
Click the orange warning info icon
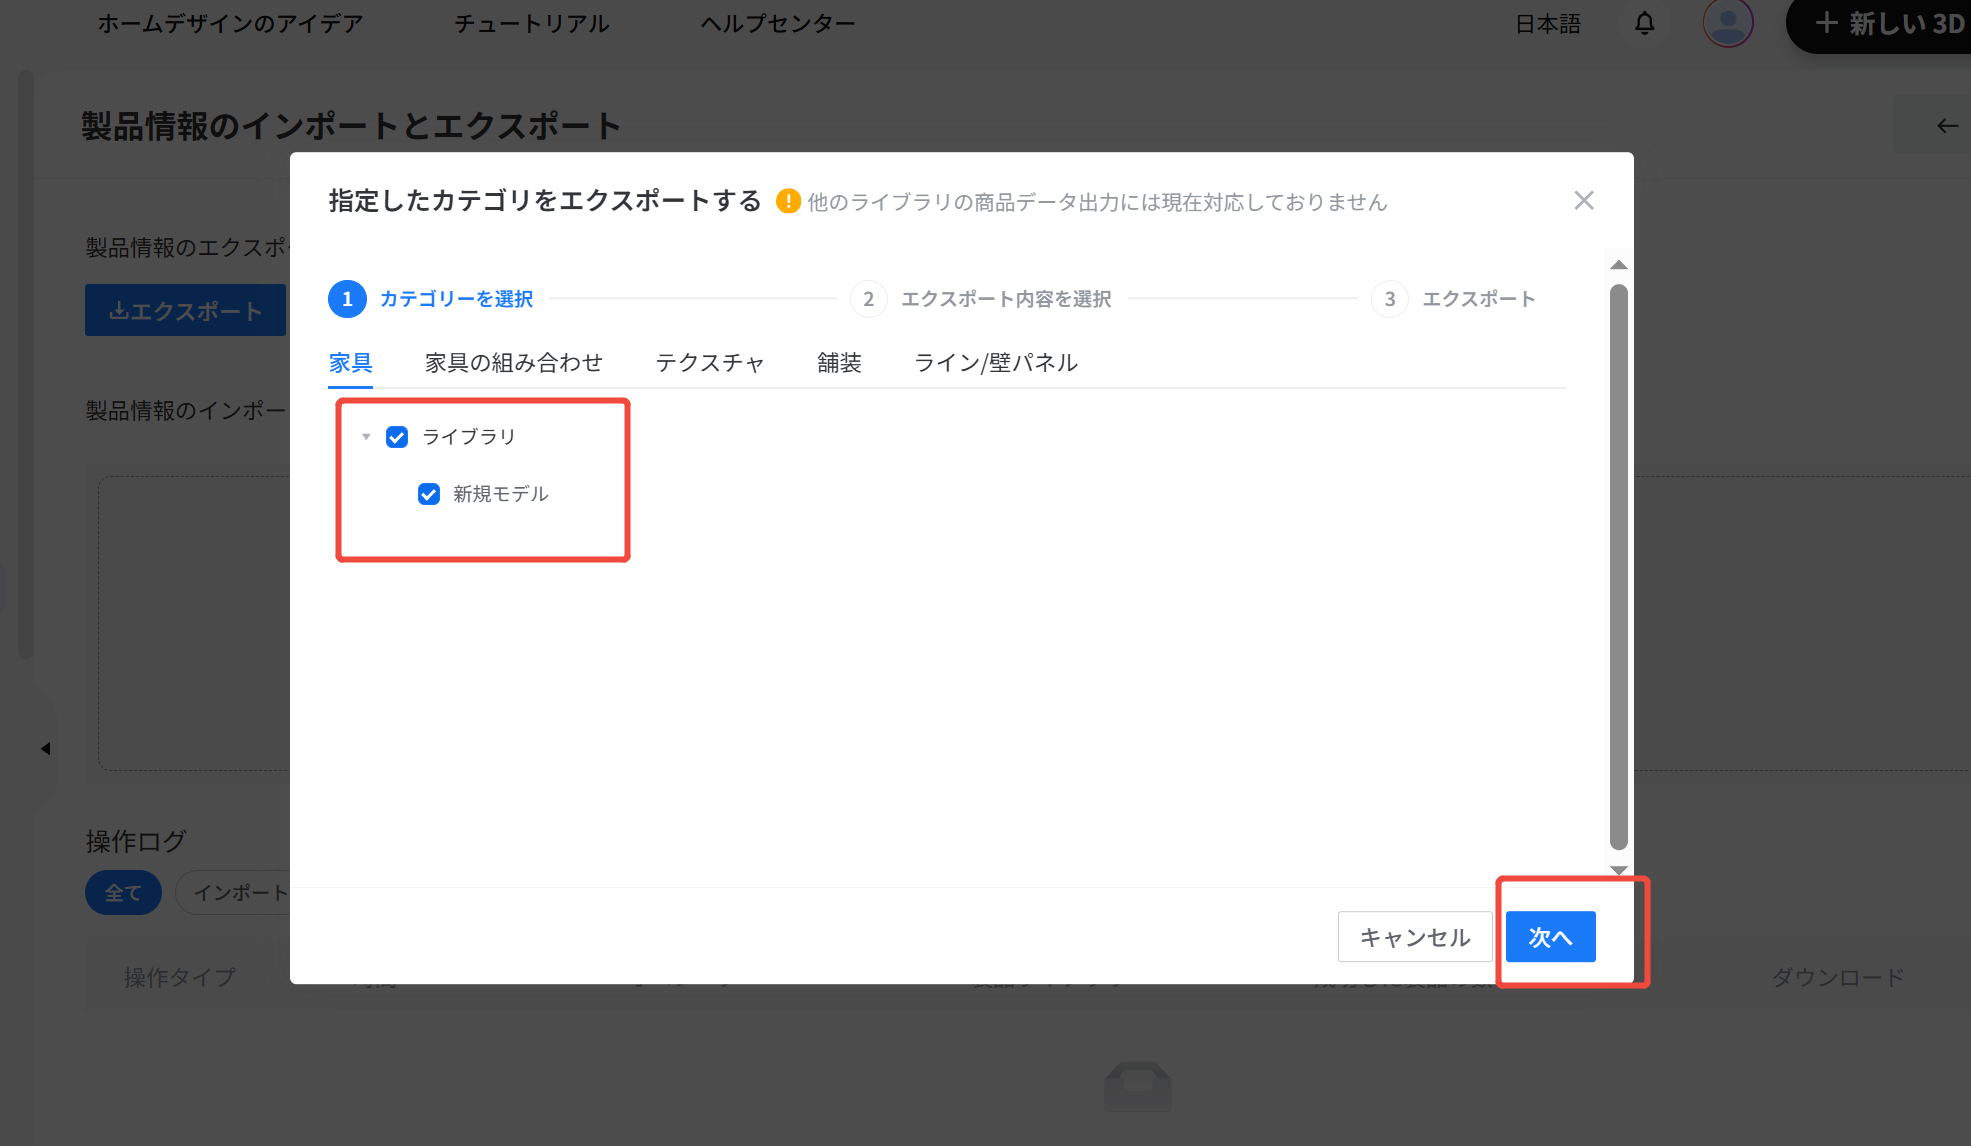pyautogui.click(x=788, y=201)
